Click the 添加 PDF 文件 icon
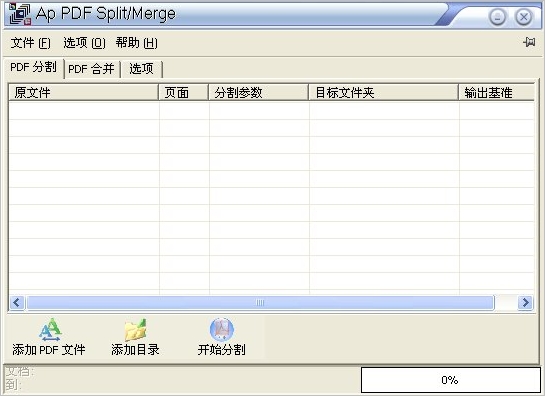Screen dimensions: 545x396 [x=50, y=330]
